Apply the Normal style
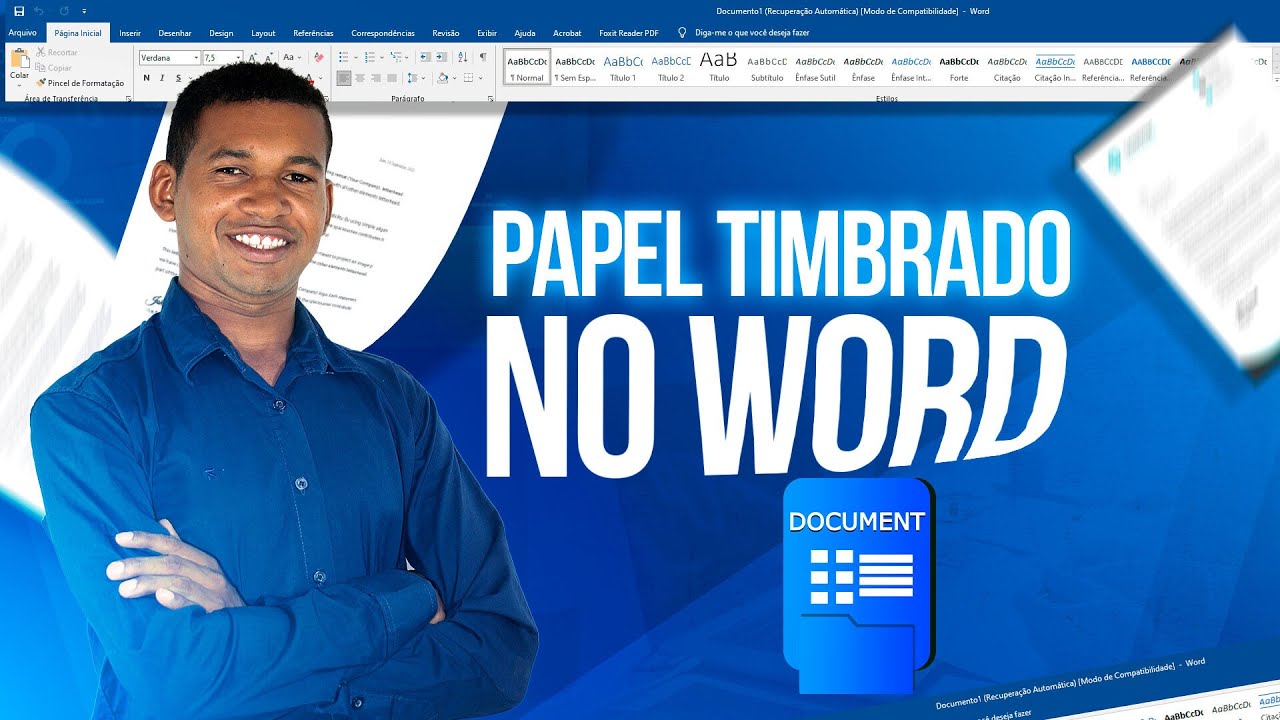The image size is (1280, 720). (526, 67)
